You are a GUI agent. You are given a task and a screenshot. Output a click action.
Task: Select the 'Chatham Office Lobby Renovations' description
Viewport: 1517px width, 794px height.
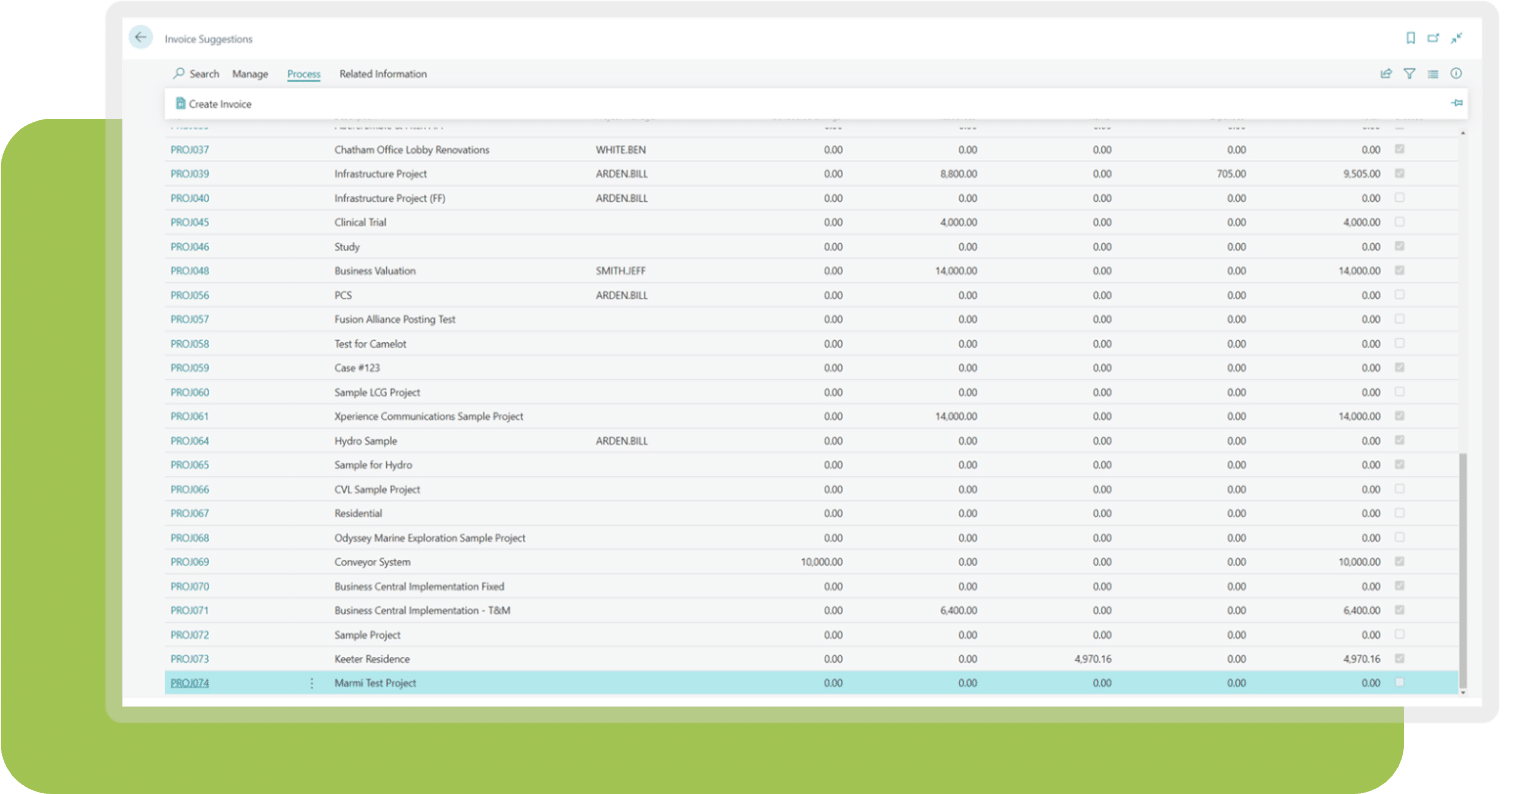click(x=412, y=150)
